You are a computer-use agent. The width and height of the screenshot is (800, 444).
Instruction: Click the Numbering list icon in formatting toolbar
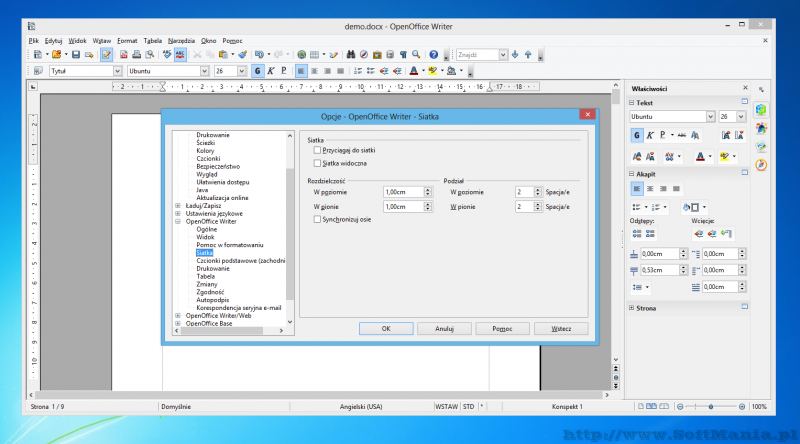[x=358, y=71]
